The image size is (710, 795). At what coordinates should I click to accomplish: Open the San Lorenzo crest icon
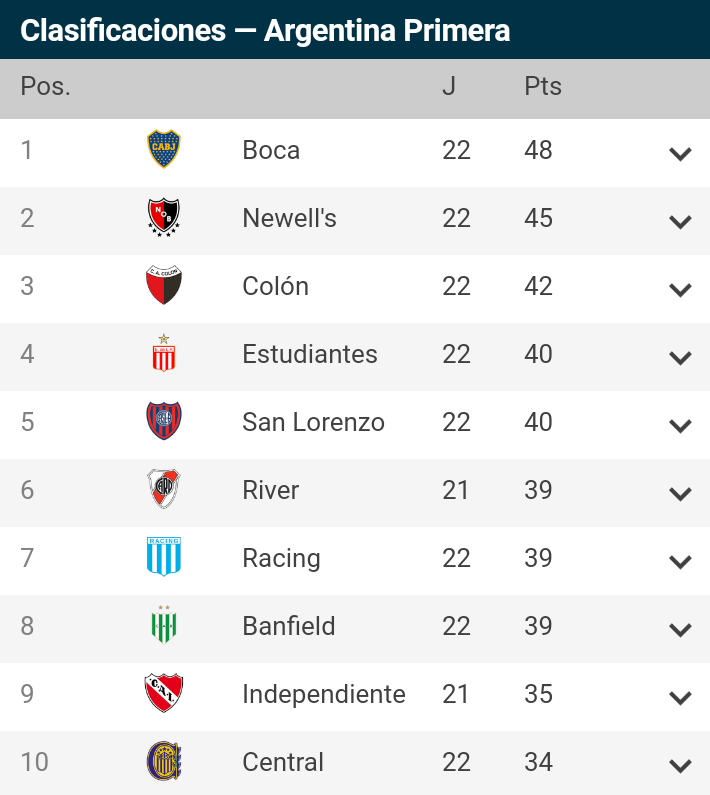pos(163,421)
